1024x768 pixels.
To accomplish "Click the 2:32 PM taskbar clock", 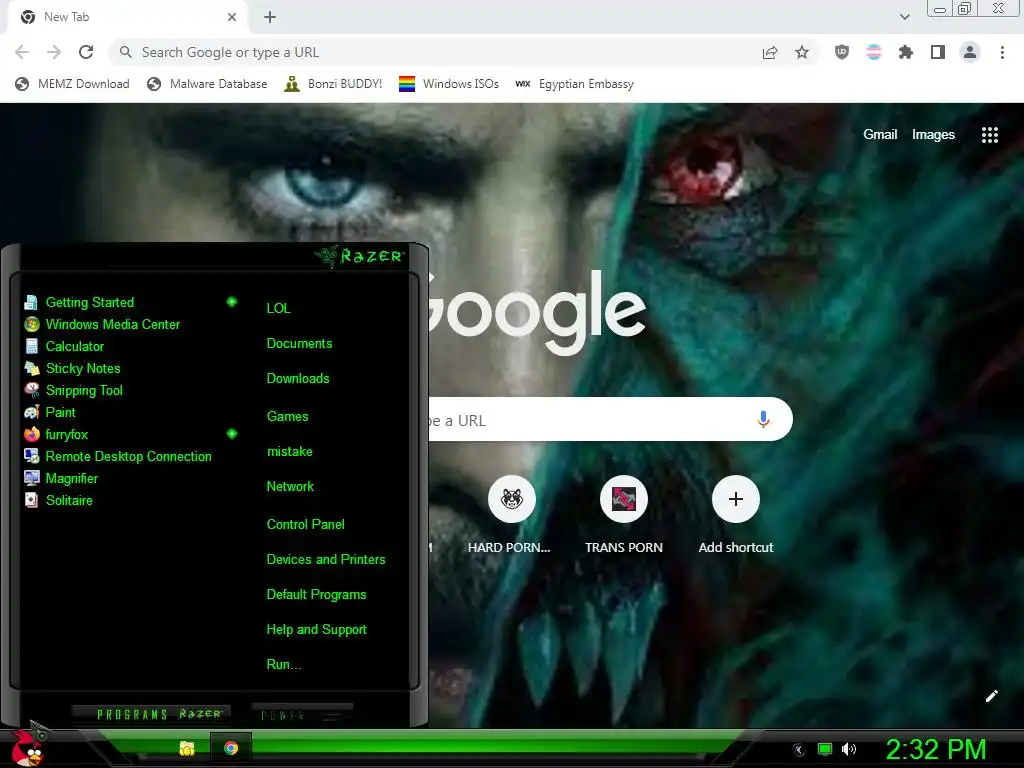I will [935, 749].
